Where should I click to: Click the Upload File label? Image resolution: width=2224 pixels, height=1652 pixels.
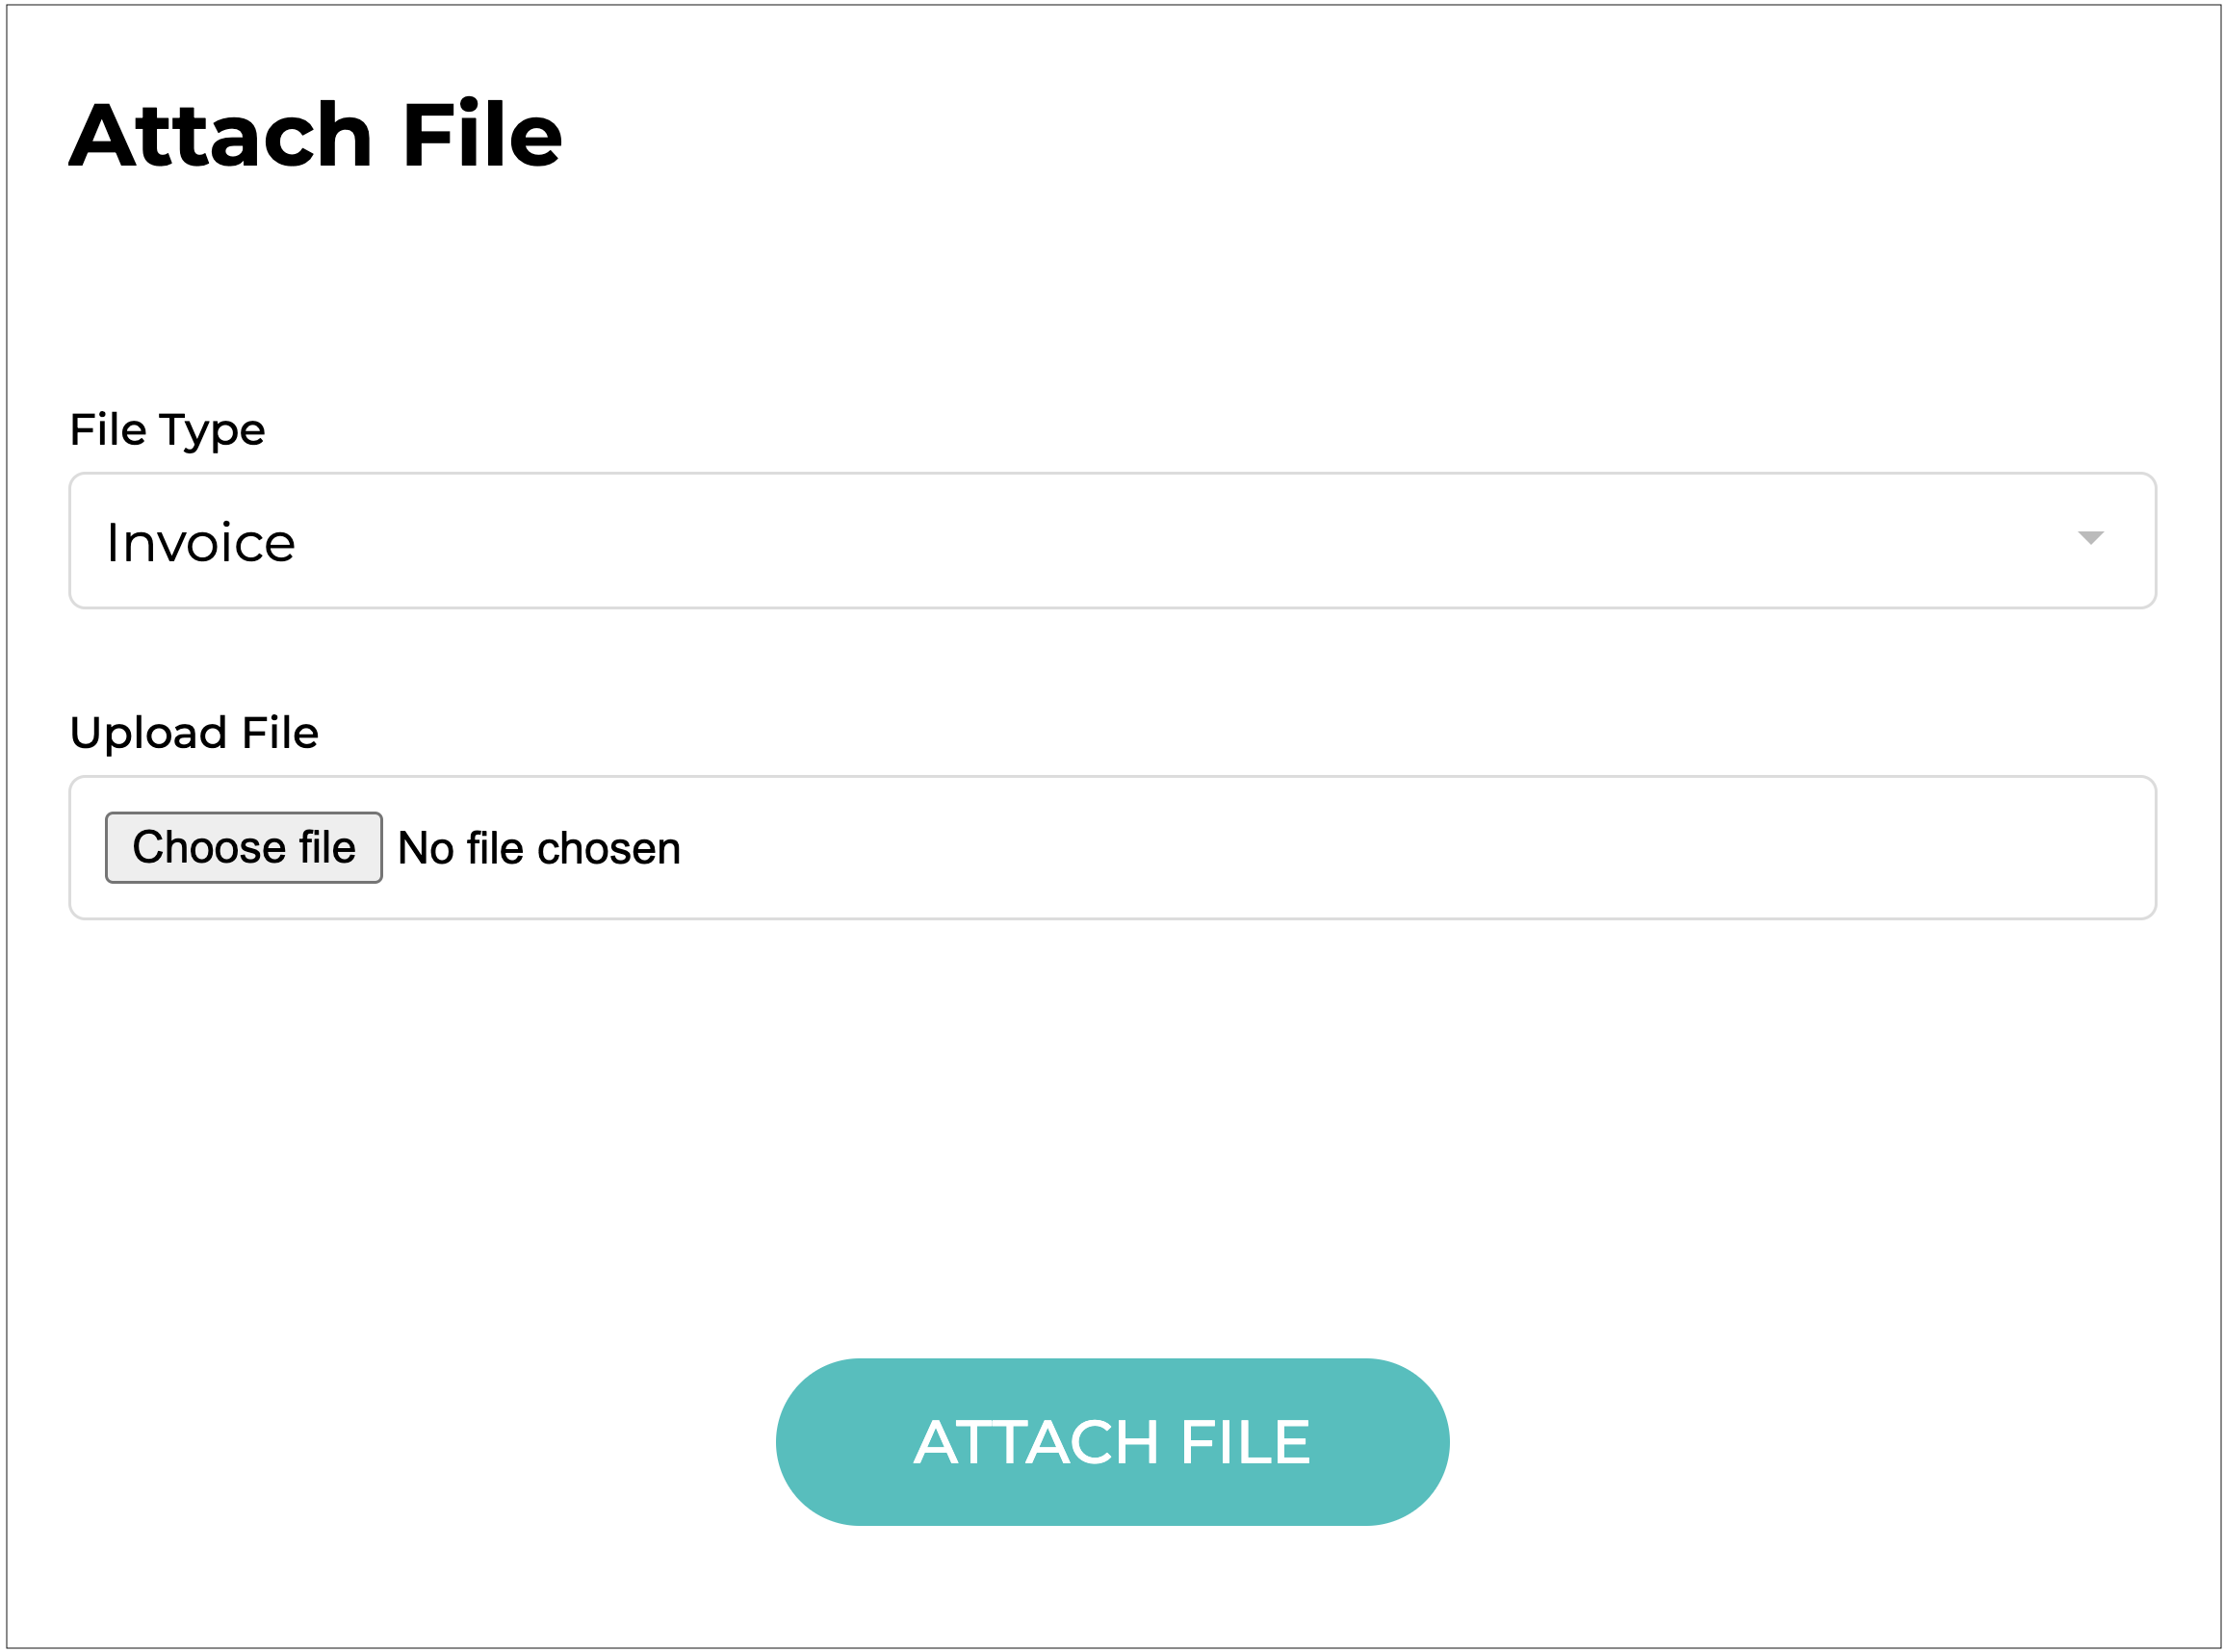point(194,732)
